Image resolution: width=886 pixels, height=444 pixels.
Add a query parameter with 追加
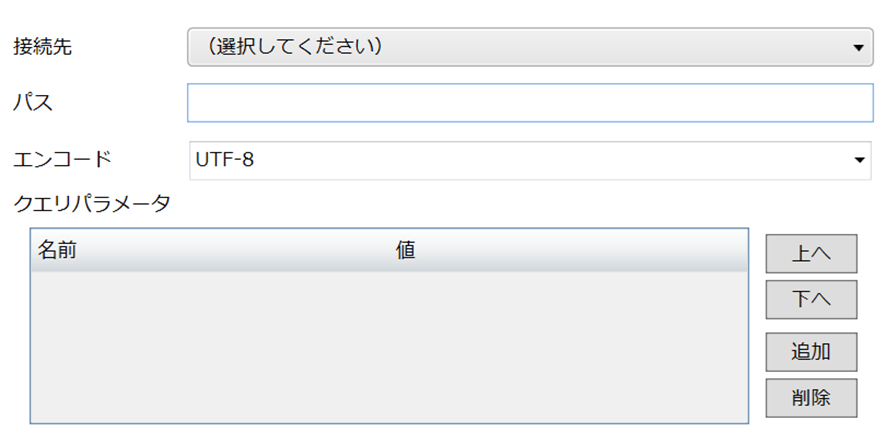pyautogui.click(x=811, y=352)
